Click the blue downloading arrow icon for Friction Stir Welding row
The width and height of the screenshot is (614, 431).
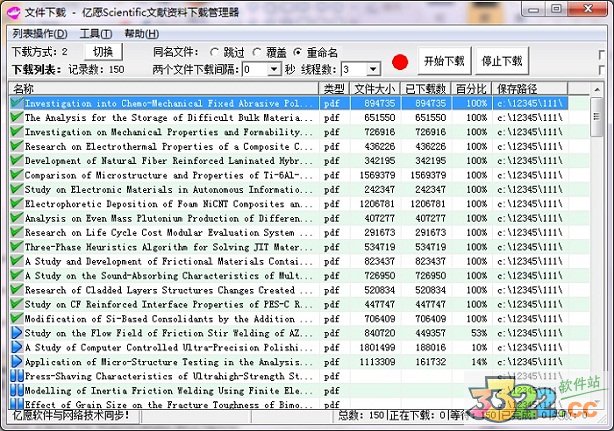tap(17, 333)
